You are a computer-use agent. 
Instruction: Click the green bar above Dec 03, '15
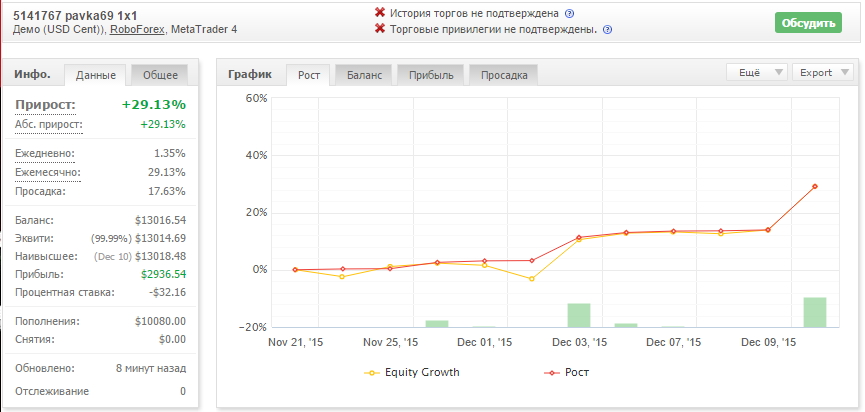point(579,315)
